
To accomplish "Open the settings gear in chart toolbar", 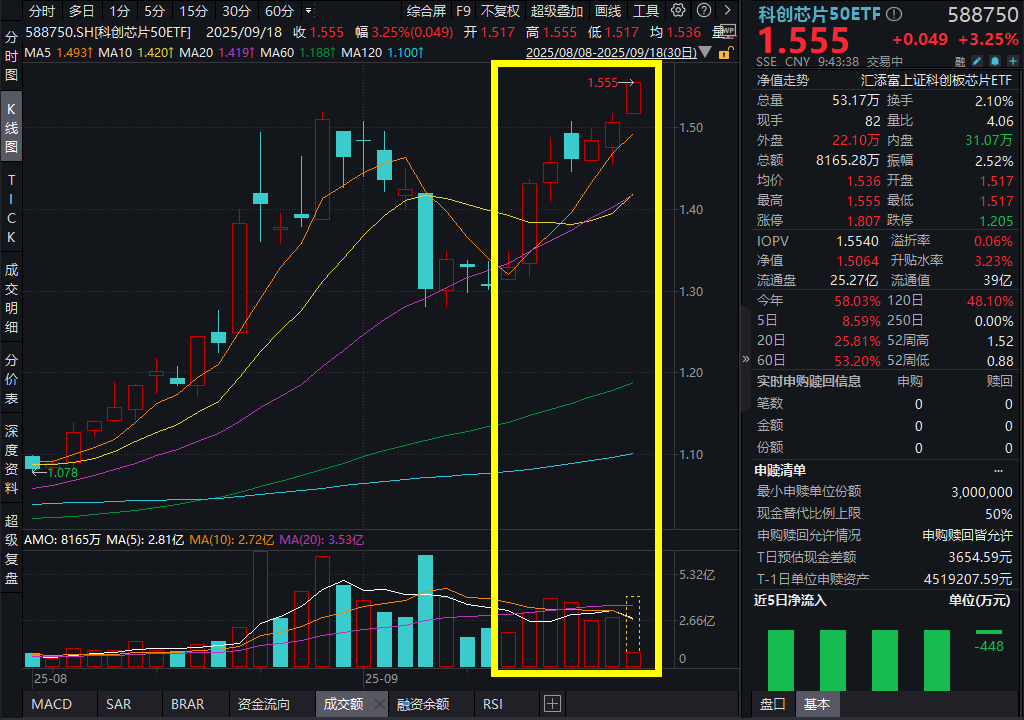I will point(680,11).
